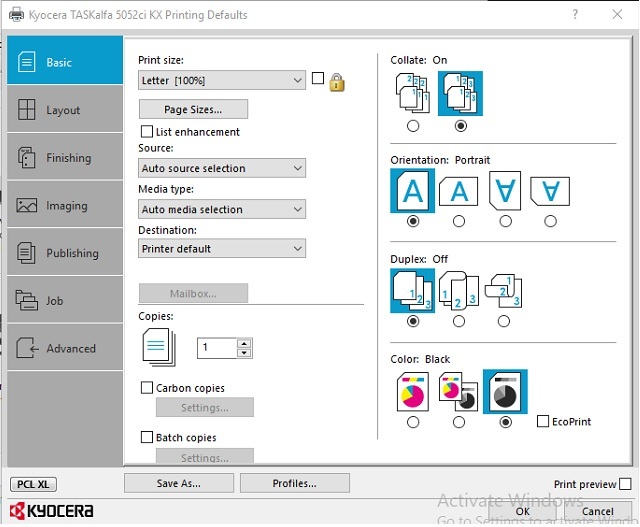Enable the Carbon copies checkbox
The width and height of the screenshot is (640, 527).
[x=148, y=388]
